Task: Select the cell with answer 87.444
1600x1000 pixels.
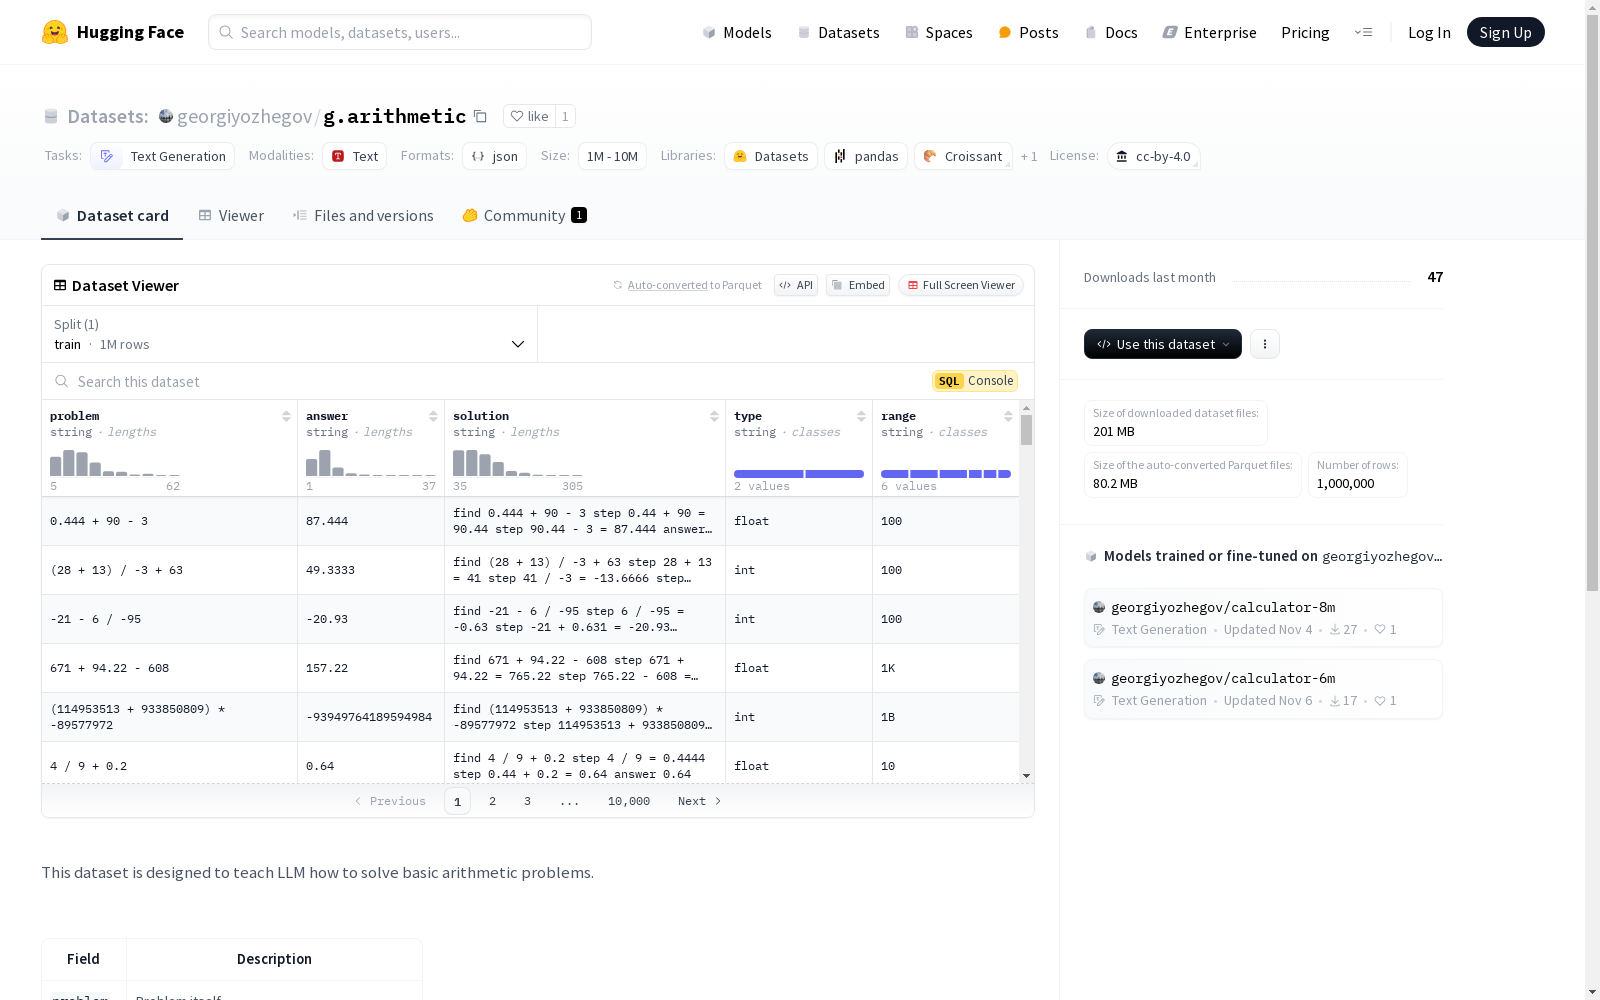Action: (371, 521)
